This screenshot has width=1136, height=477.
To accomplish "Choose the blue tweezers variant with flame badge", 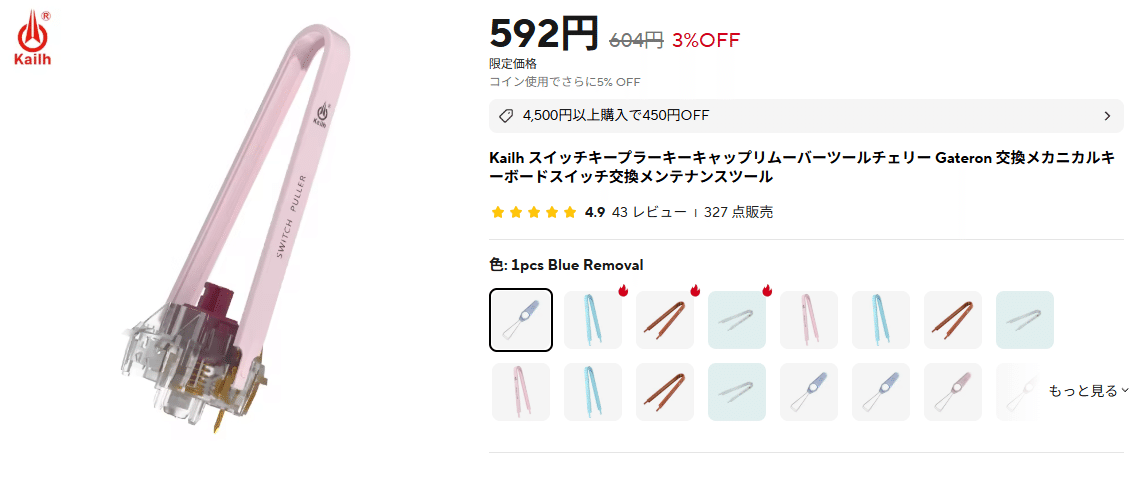I will tap(592, 320).
